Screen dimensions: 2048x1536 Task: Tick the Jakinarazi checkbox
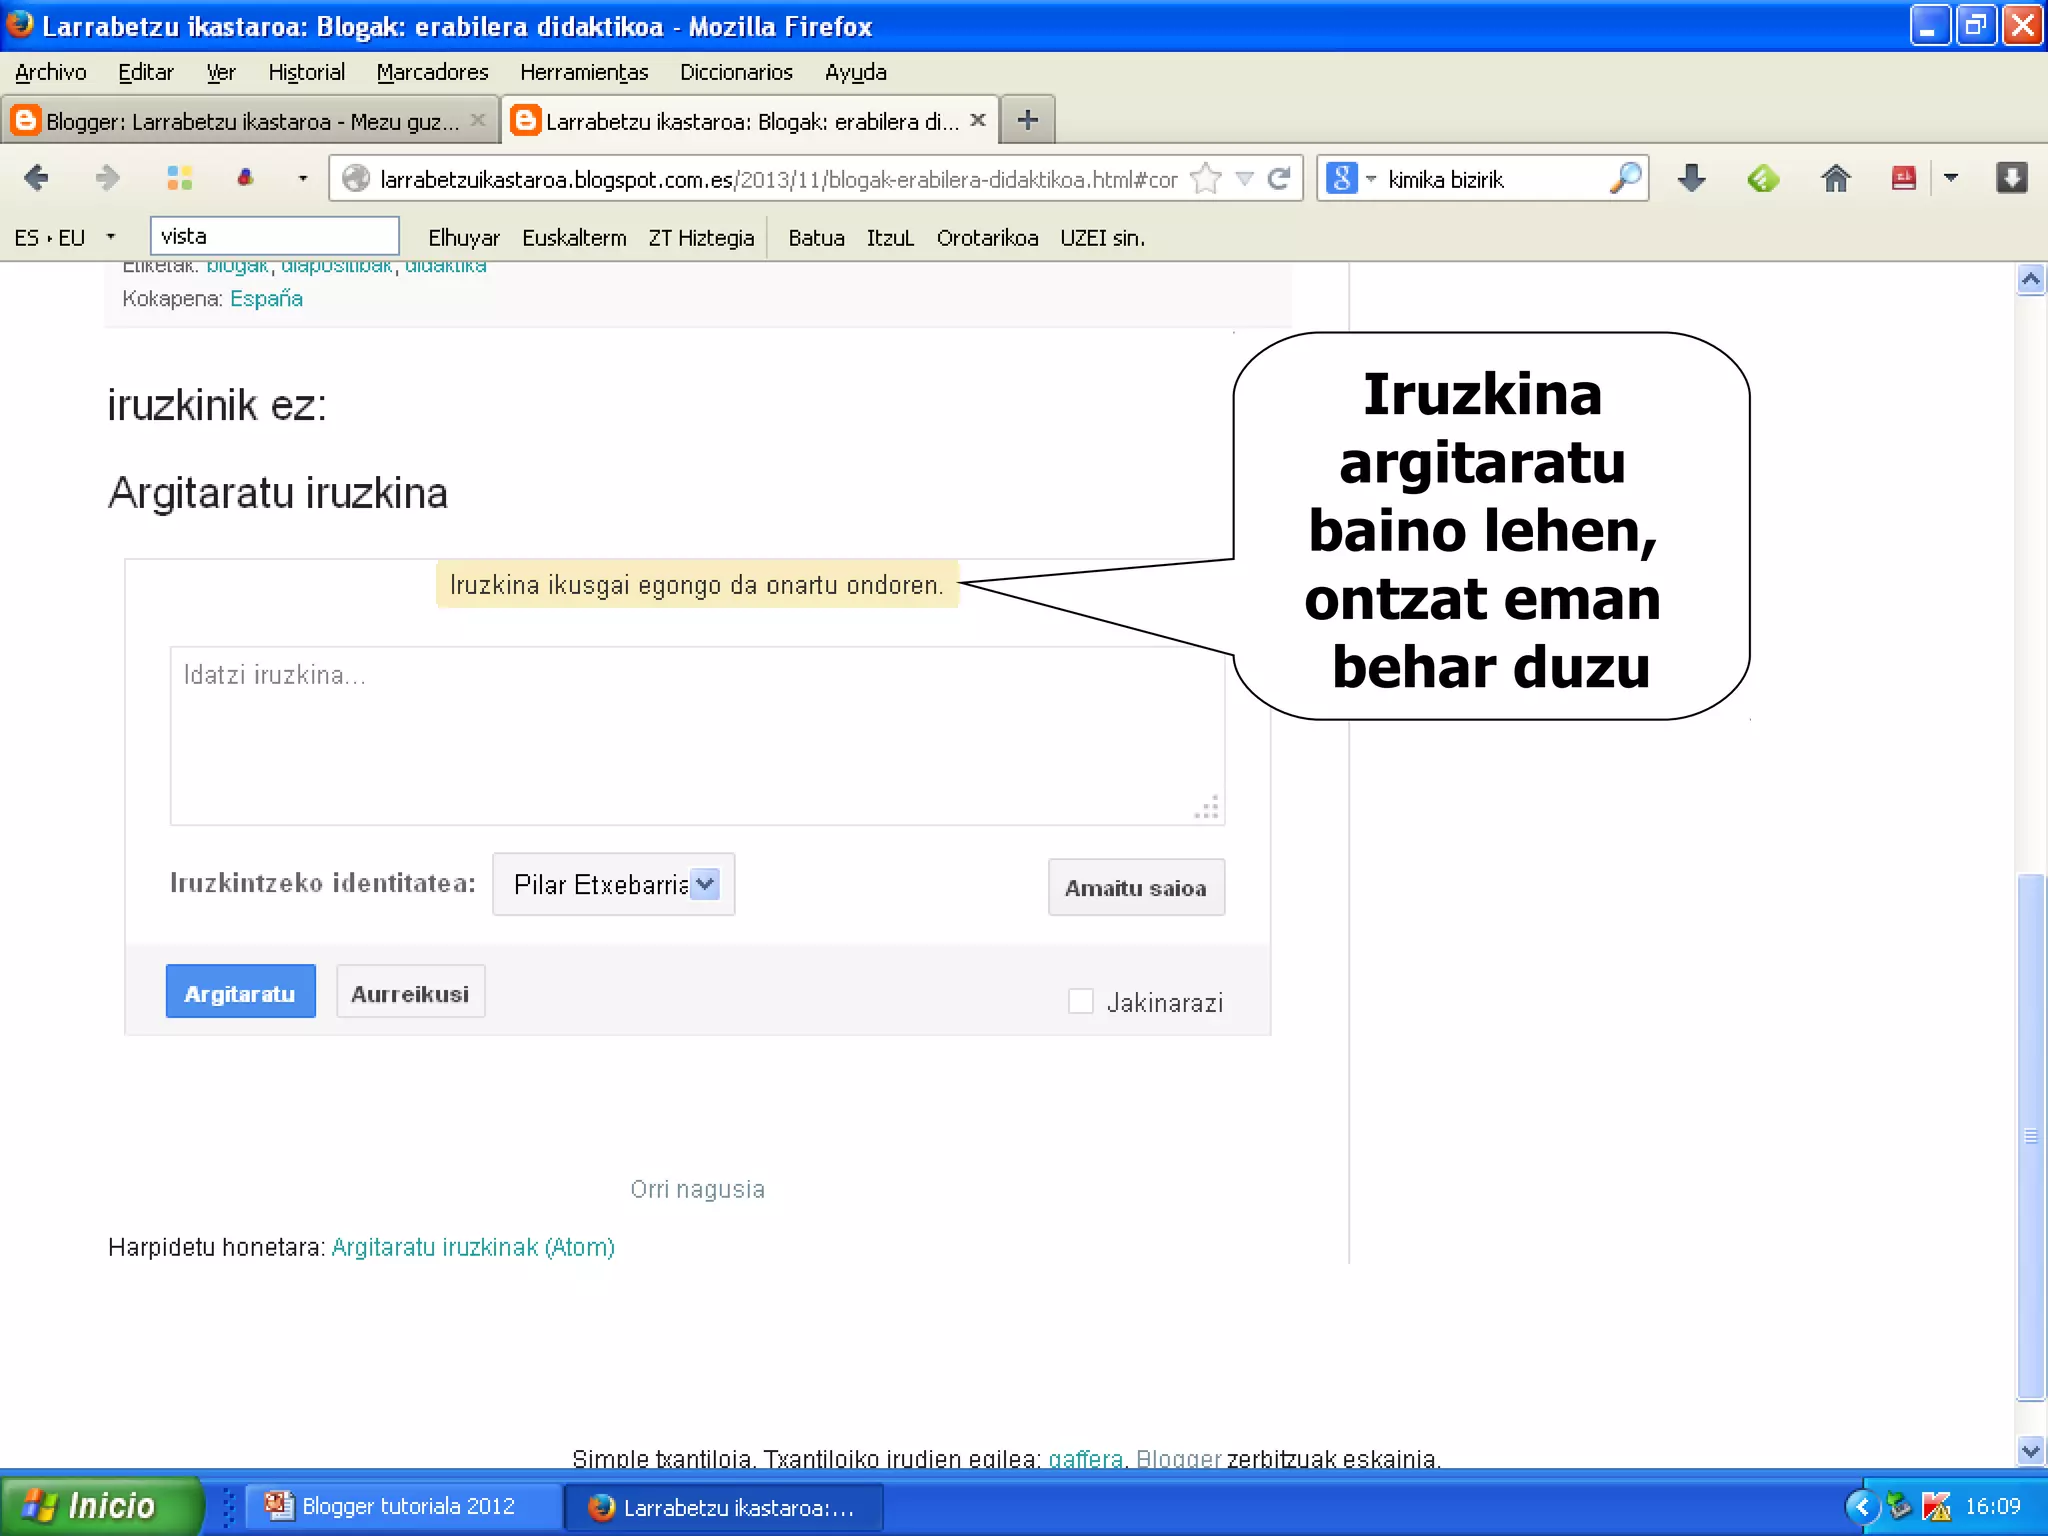tap(1080, 1001)
